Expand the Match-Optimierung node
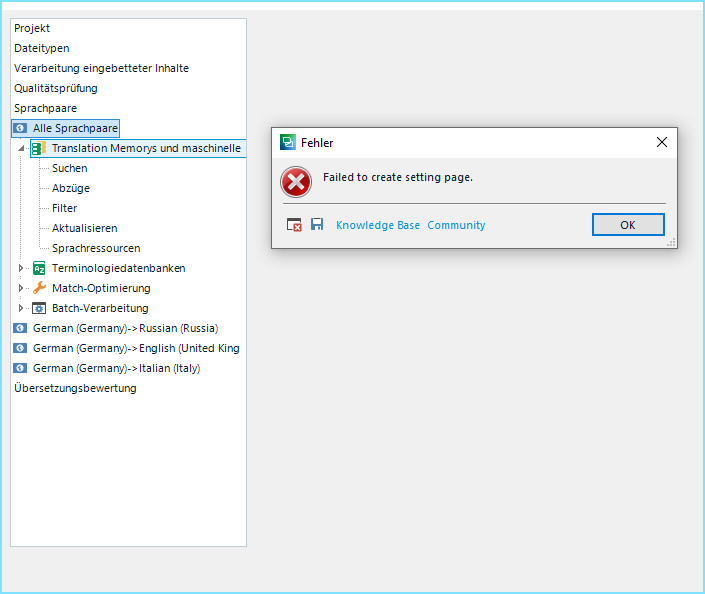Image resolution: width=705 pixels, height=594 pixels. 20,288
